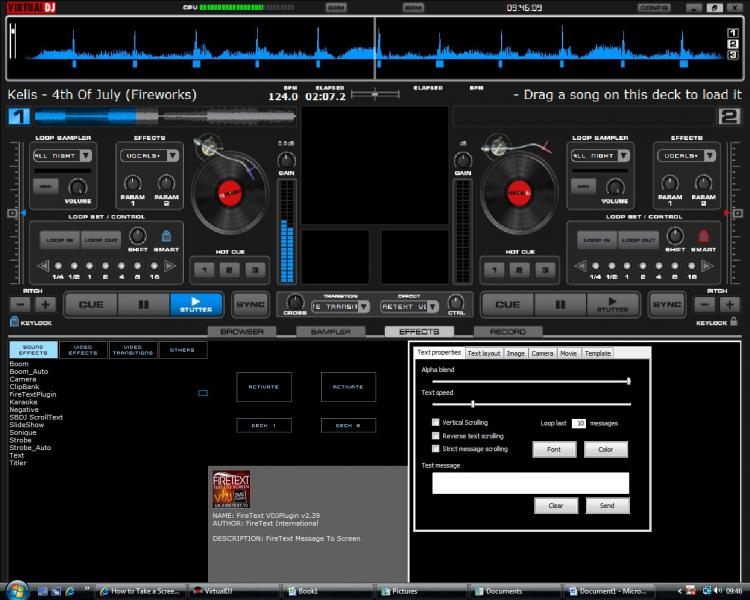Viewport: 750px width, 600px height.
Task: Pause deck 1 with the pause button
Action: point(143,304)
